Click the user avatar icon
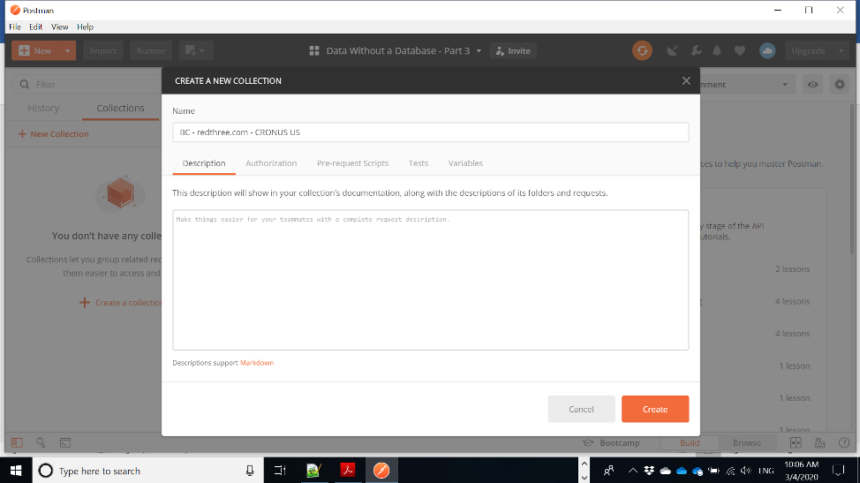The image size is (860, 483). (767, 51)
